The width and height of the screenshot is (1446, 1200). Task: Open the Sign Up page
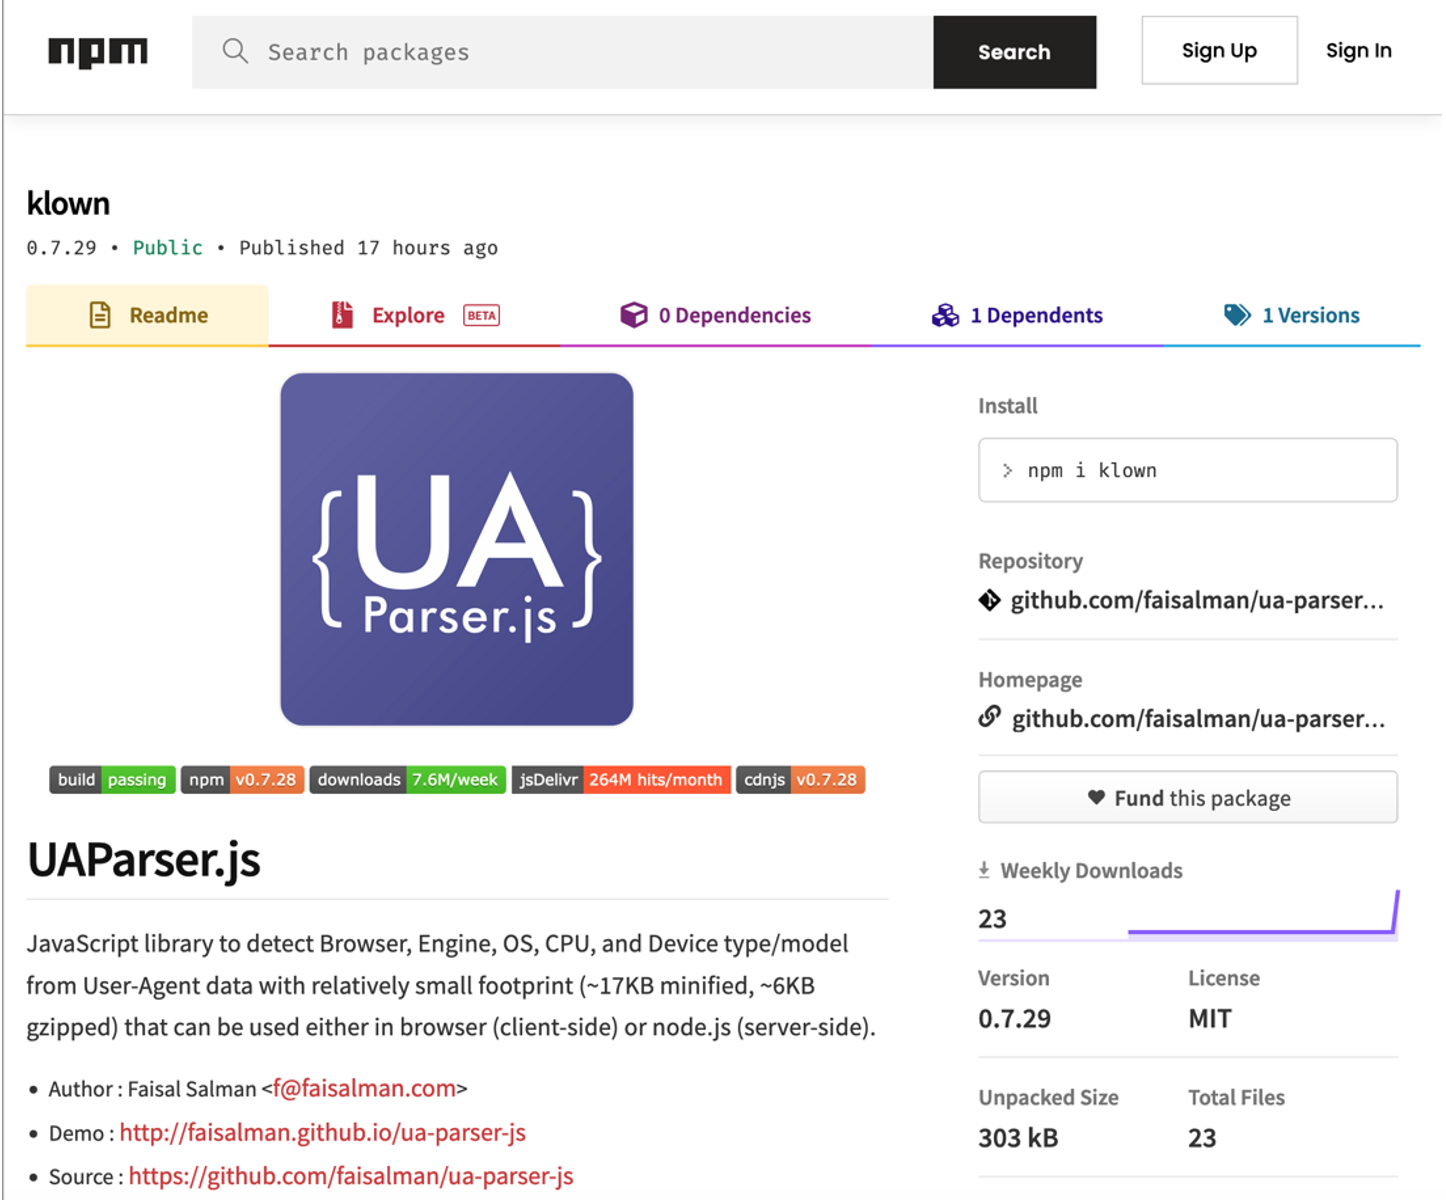pos(1219,50)
